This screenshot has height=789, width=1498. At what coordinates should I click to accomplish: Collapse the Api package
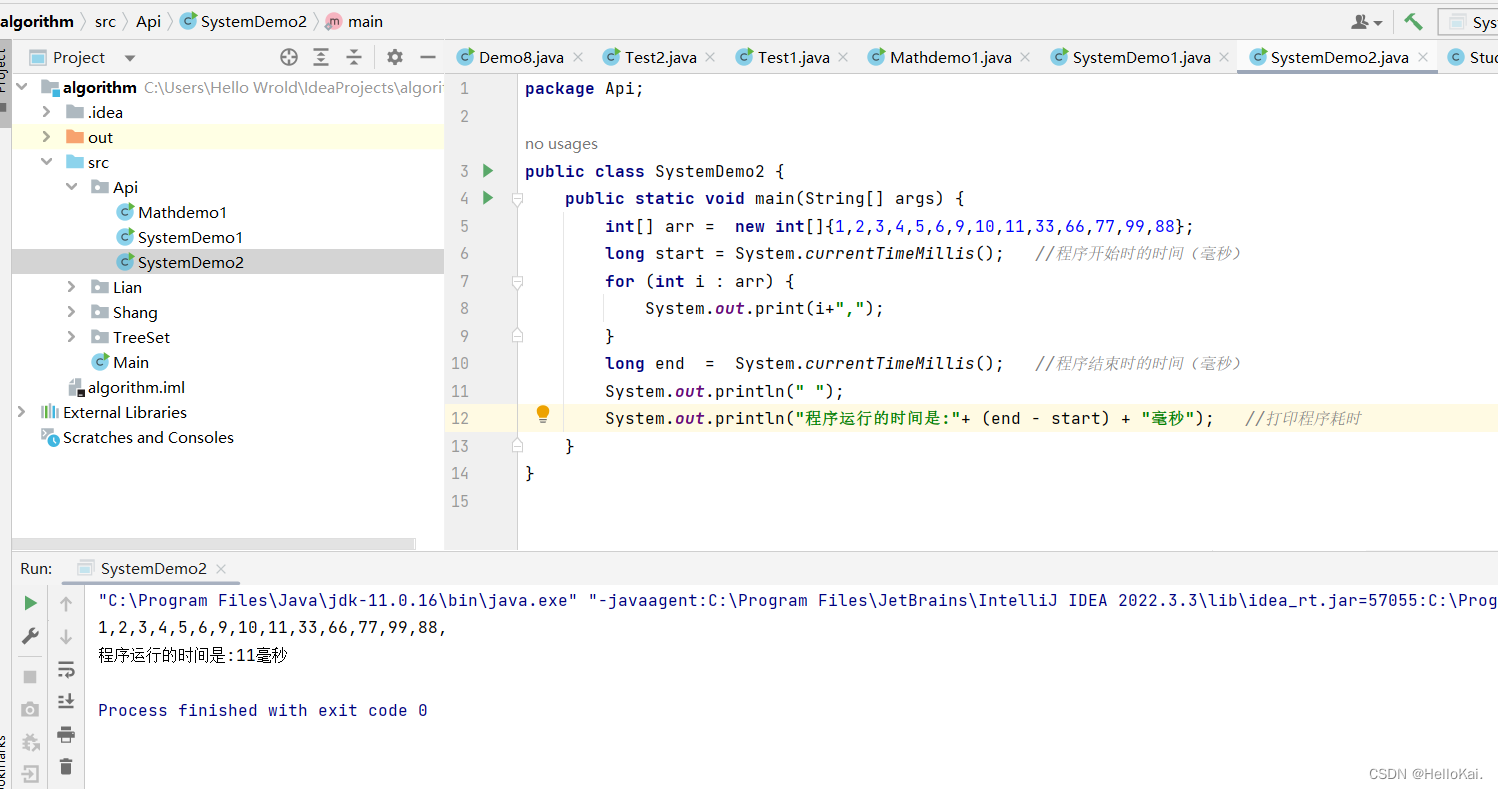coord(71,187)
